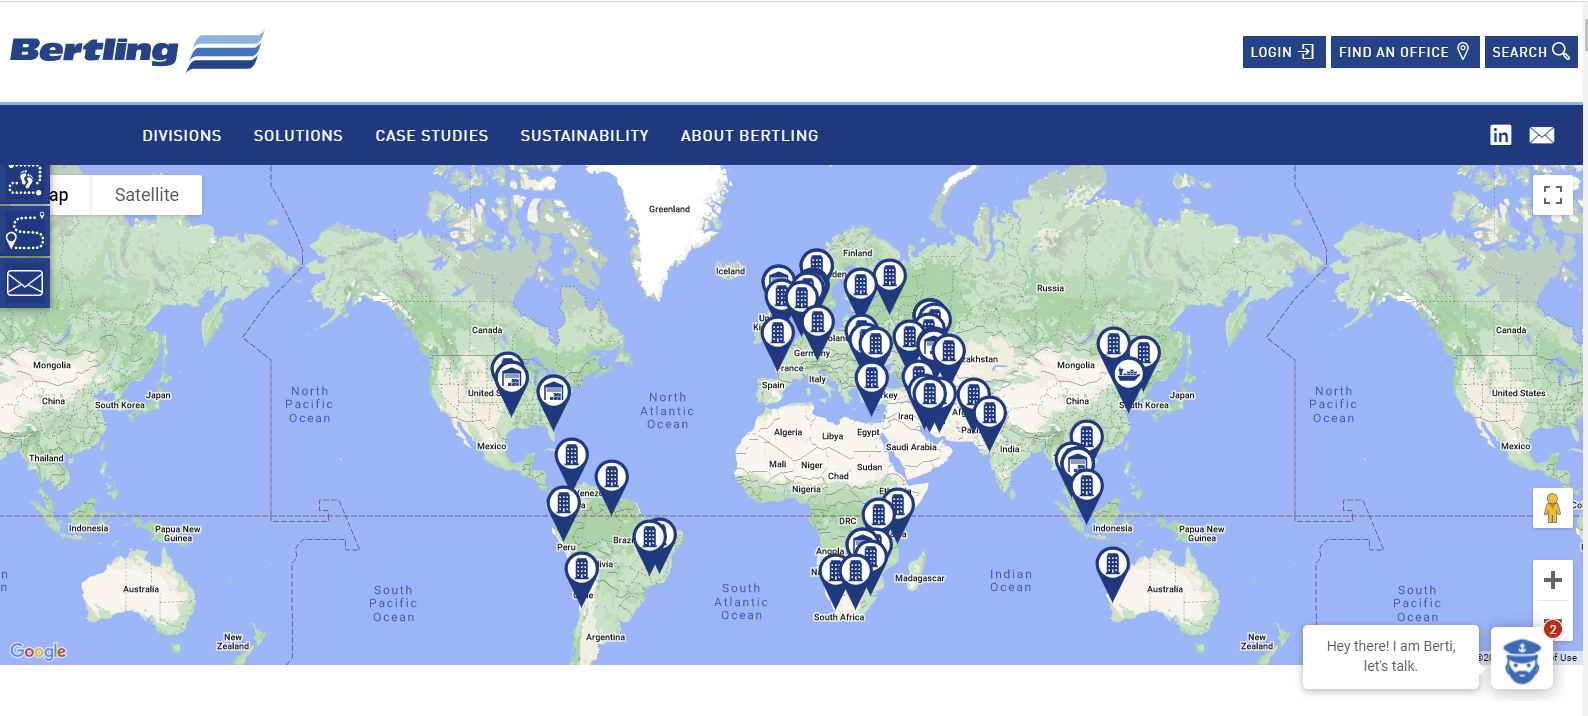
Task: Click the Login button
Action: click(x=1283, y=52)
